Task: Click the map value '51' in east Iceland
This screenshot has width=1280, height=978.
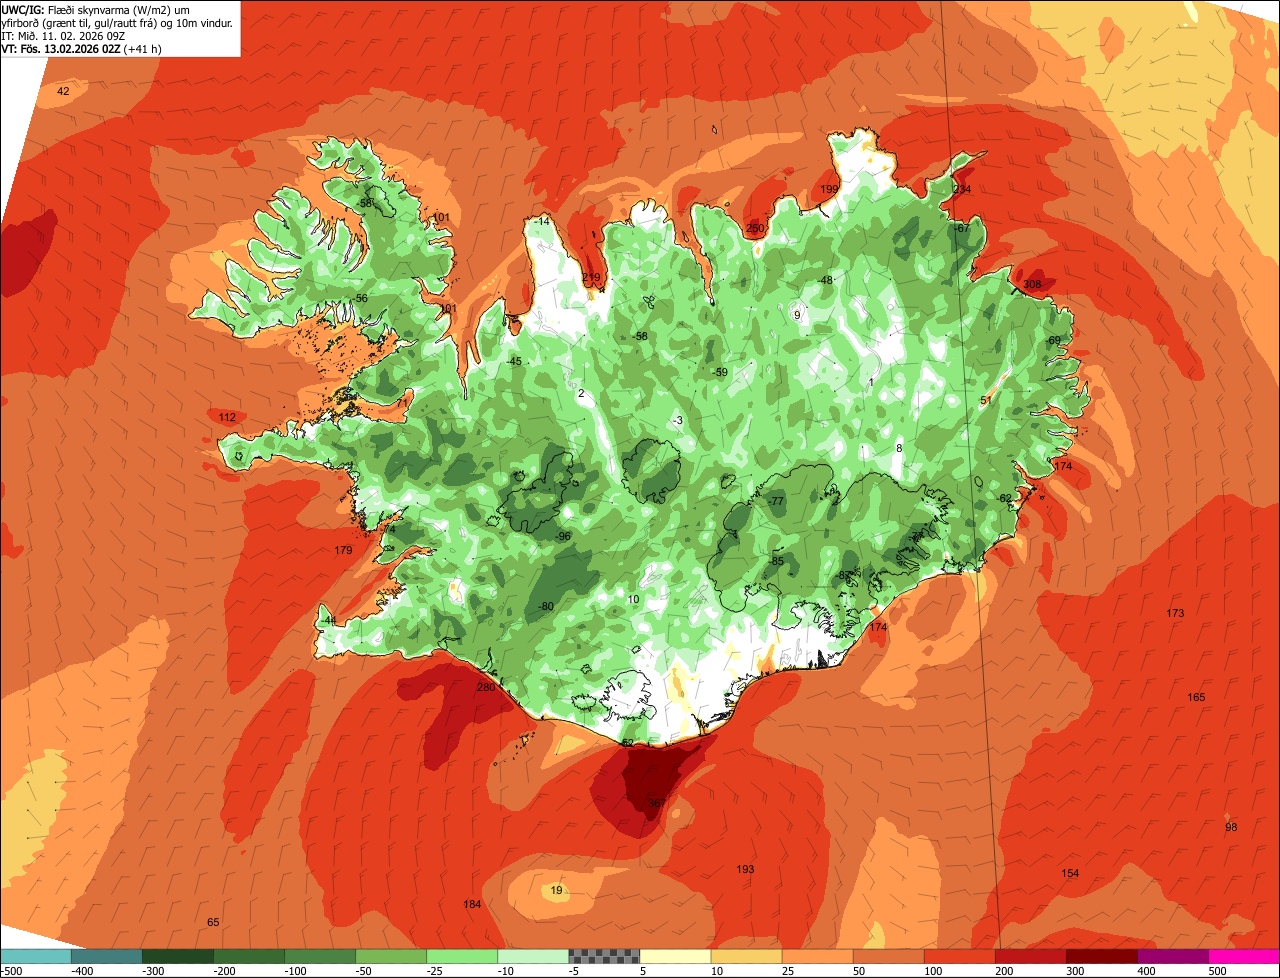Action: coord(985,400)
